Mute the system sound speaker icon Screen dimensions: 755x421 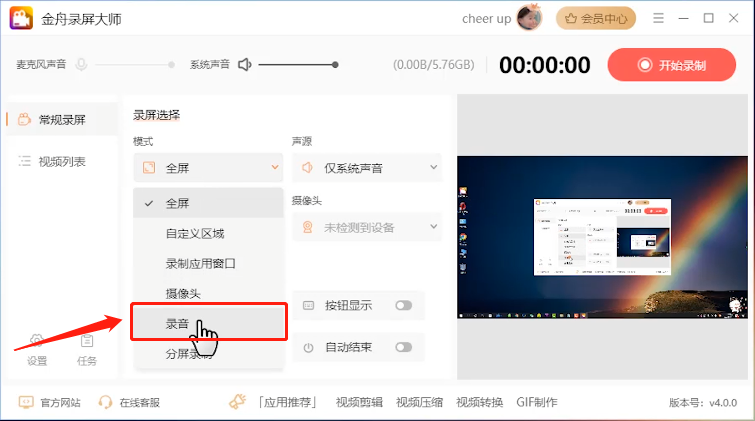[245, 64]
